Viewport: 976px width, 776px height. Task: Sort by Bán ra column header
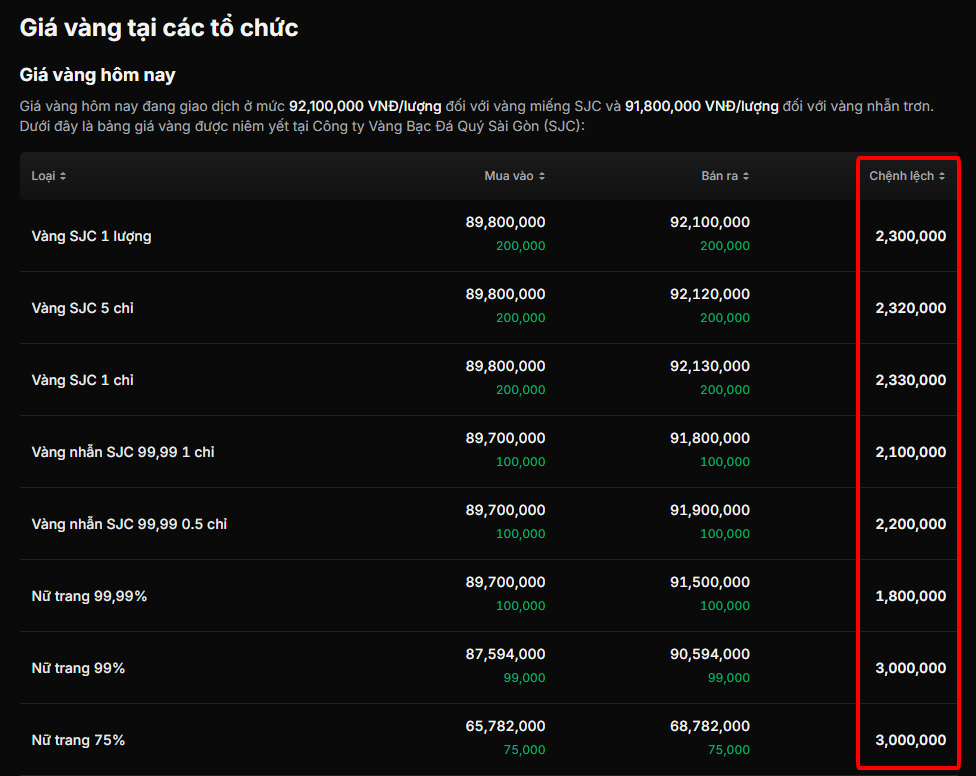click(725, 176)
